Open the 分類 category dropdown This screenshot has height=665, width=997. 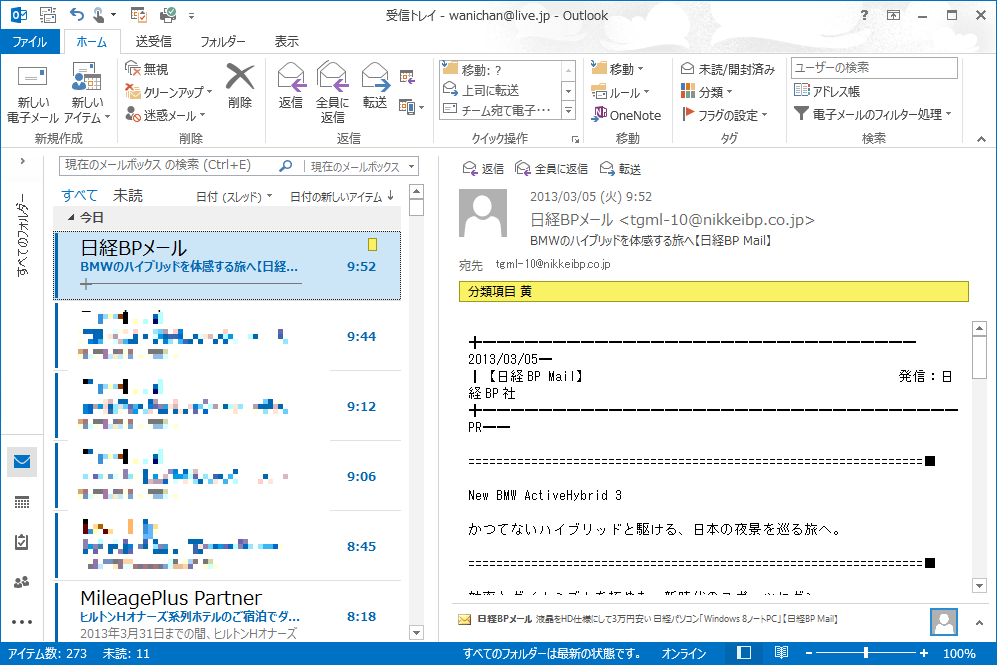coord(706,92)
